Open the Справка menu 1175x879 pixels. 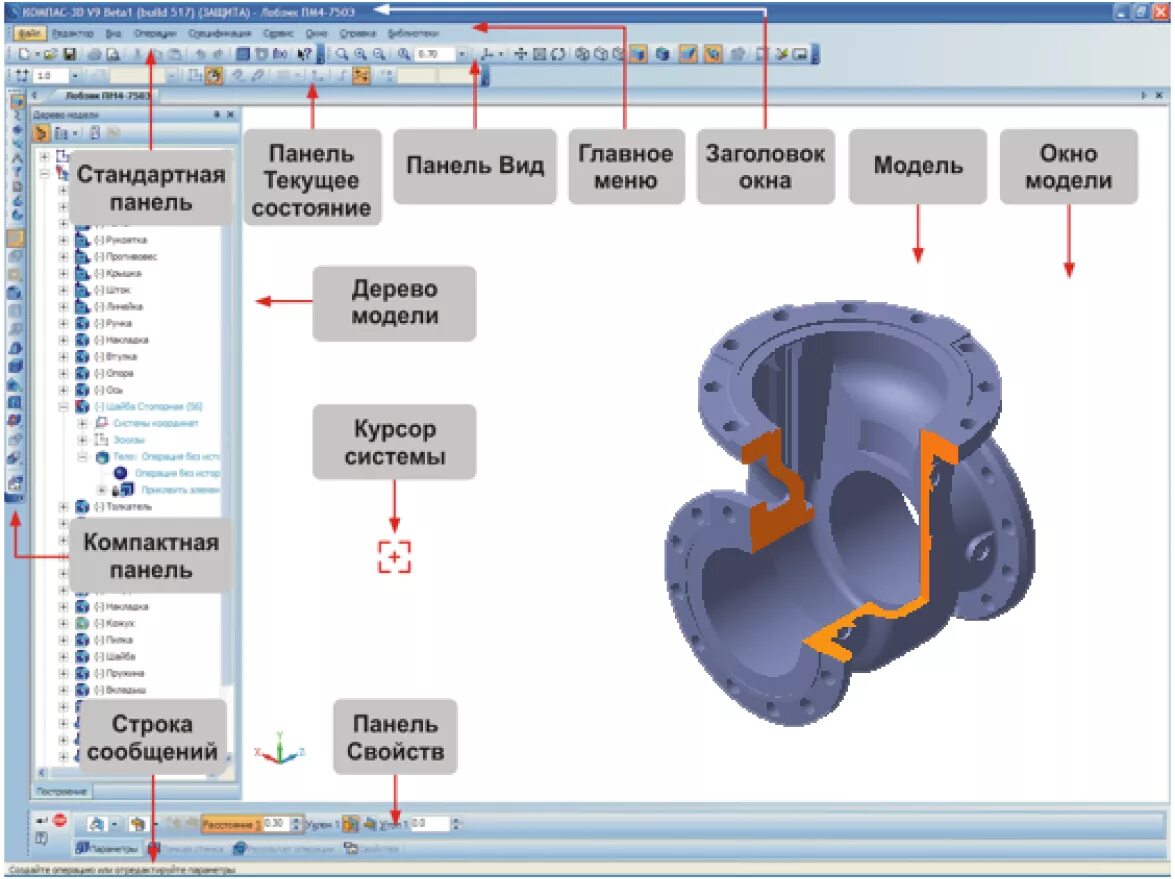[x=357, y=34]
